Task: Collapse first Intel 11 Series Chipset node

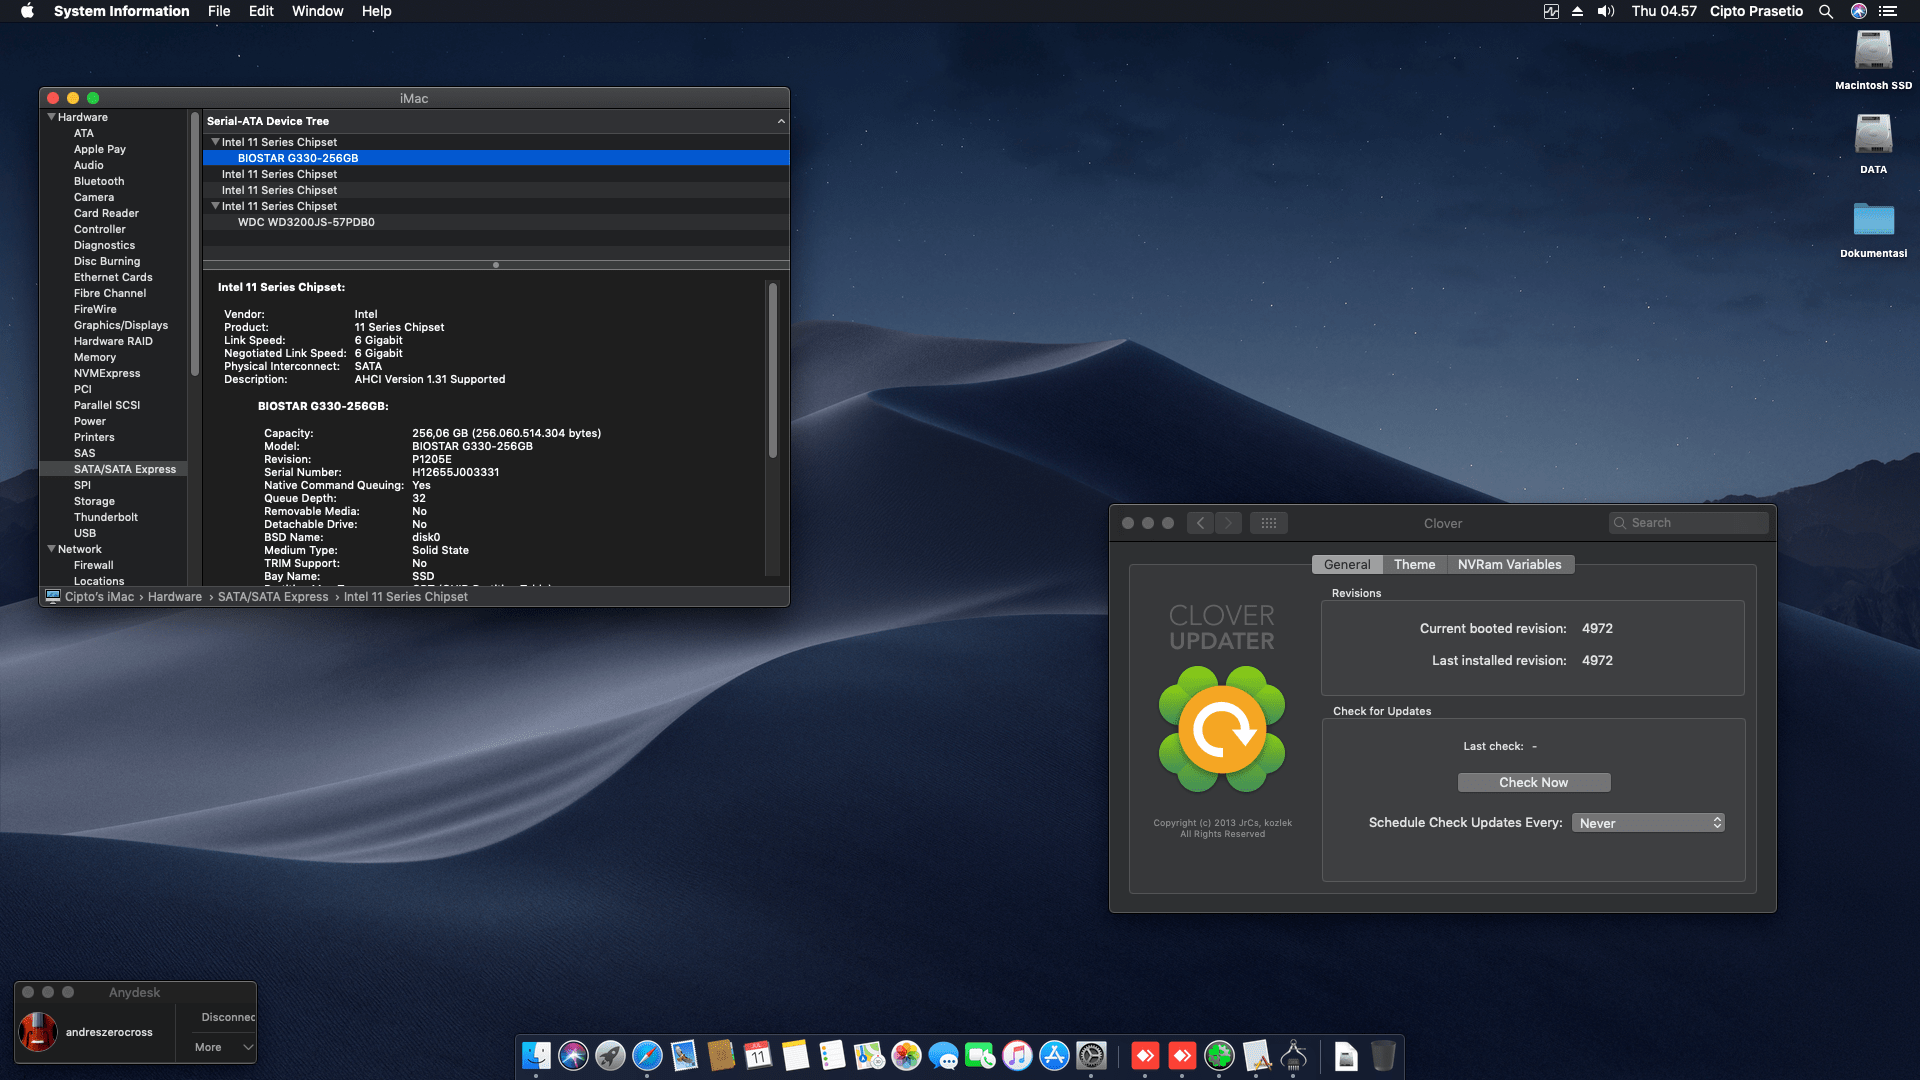Action: click(215, 142)
